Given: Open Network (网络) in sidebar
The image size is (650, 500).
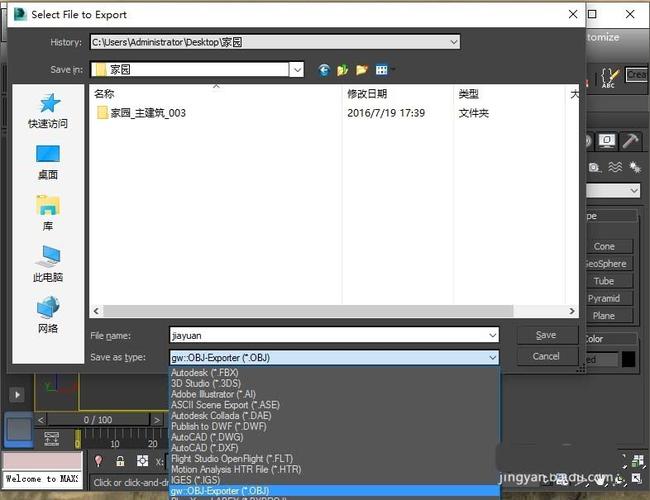Looking at the screenshot, I should coord(48,315).
